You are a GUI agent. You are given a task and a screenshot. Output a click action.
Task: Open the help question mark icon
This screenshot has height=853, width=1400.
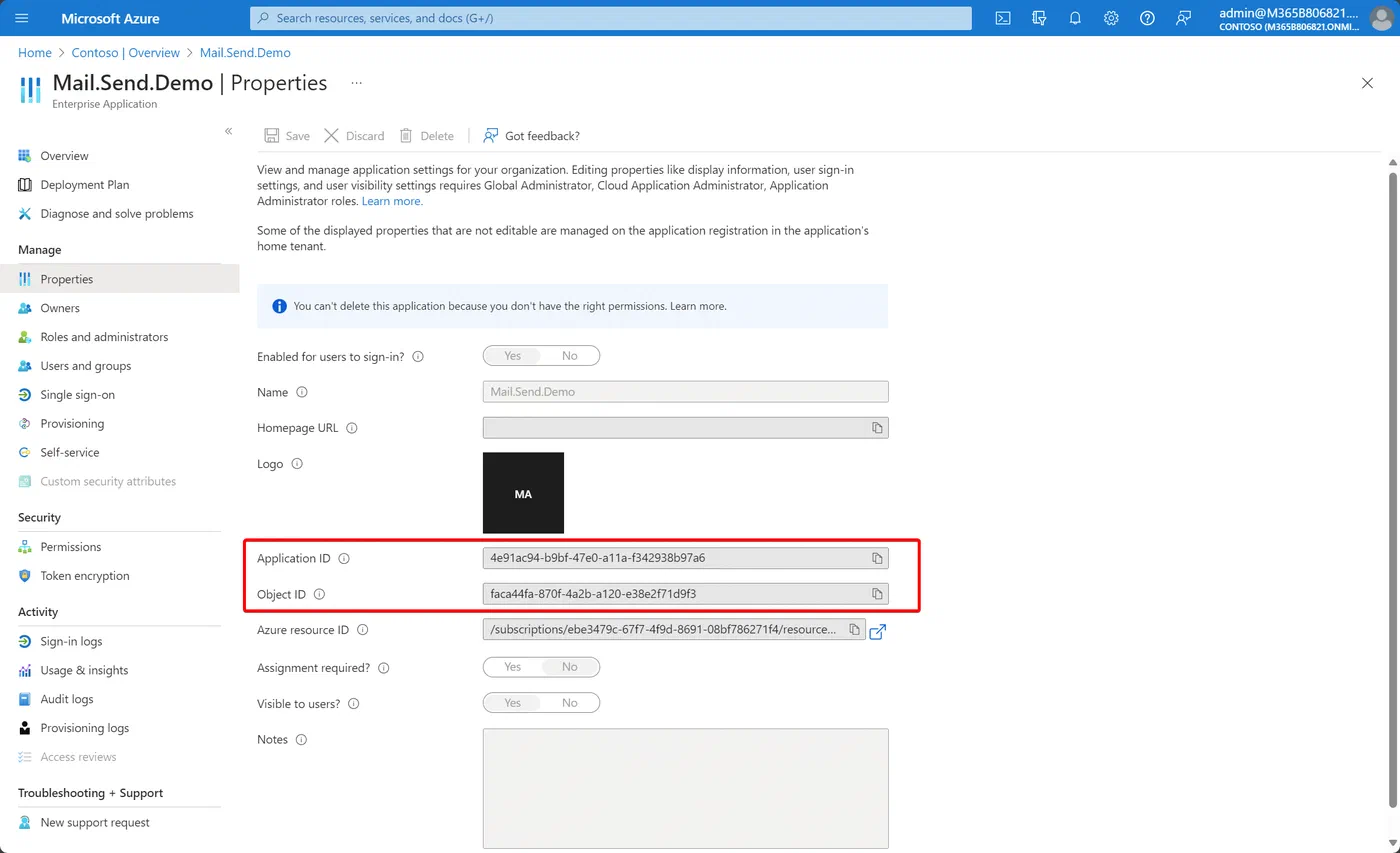coord(1147,18)
